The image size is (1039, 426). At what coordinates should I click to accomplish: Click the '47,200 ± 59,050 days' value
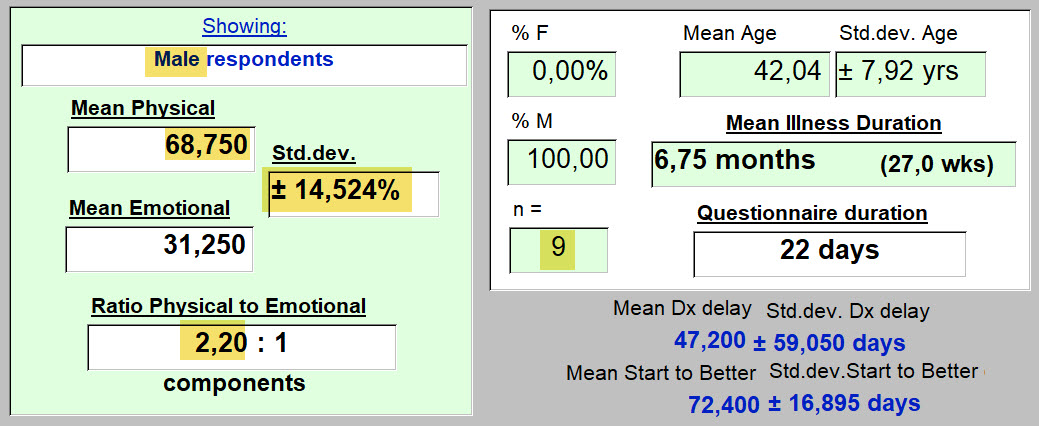tap(789, 342)
